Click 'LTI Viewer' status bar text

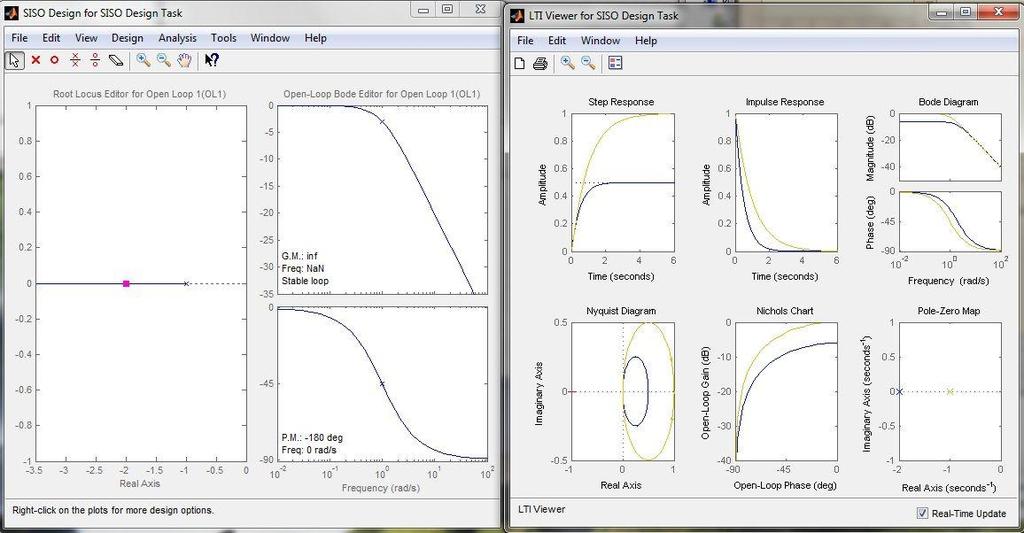(541, 509)
